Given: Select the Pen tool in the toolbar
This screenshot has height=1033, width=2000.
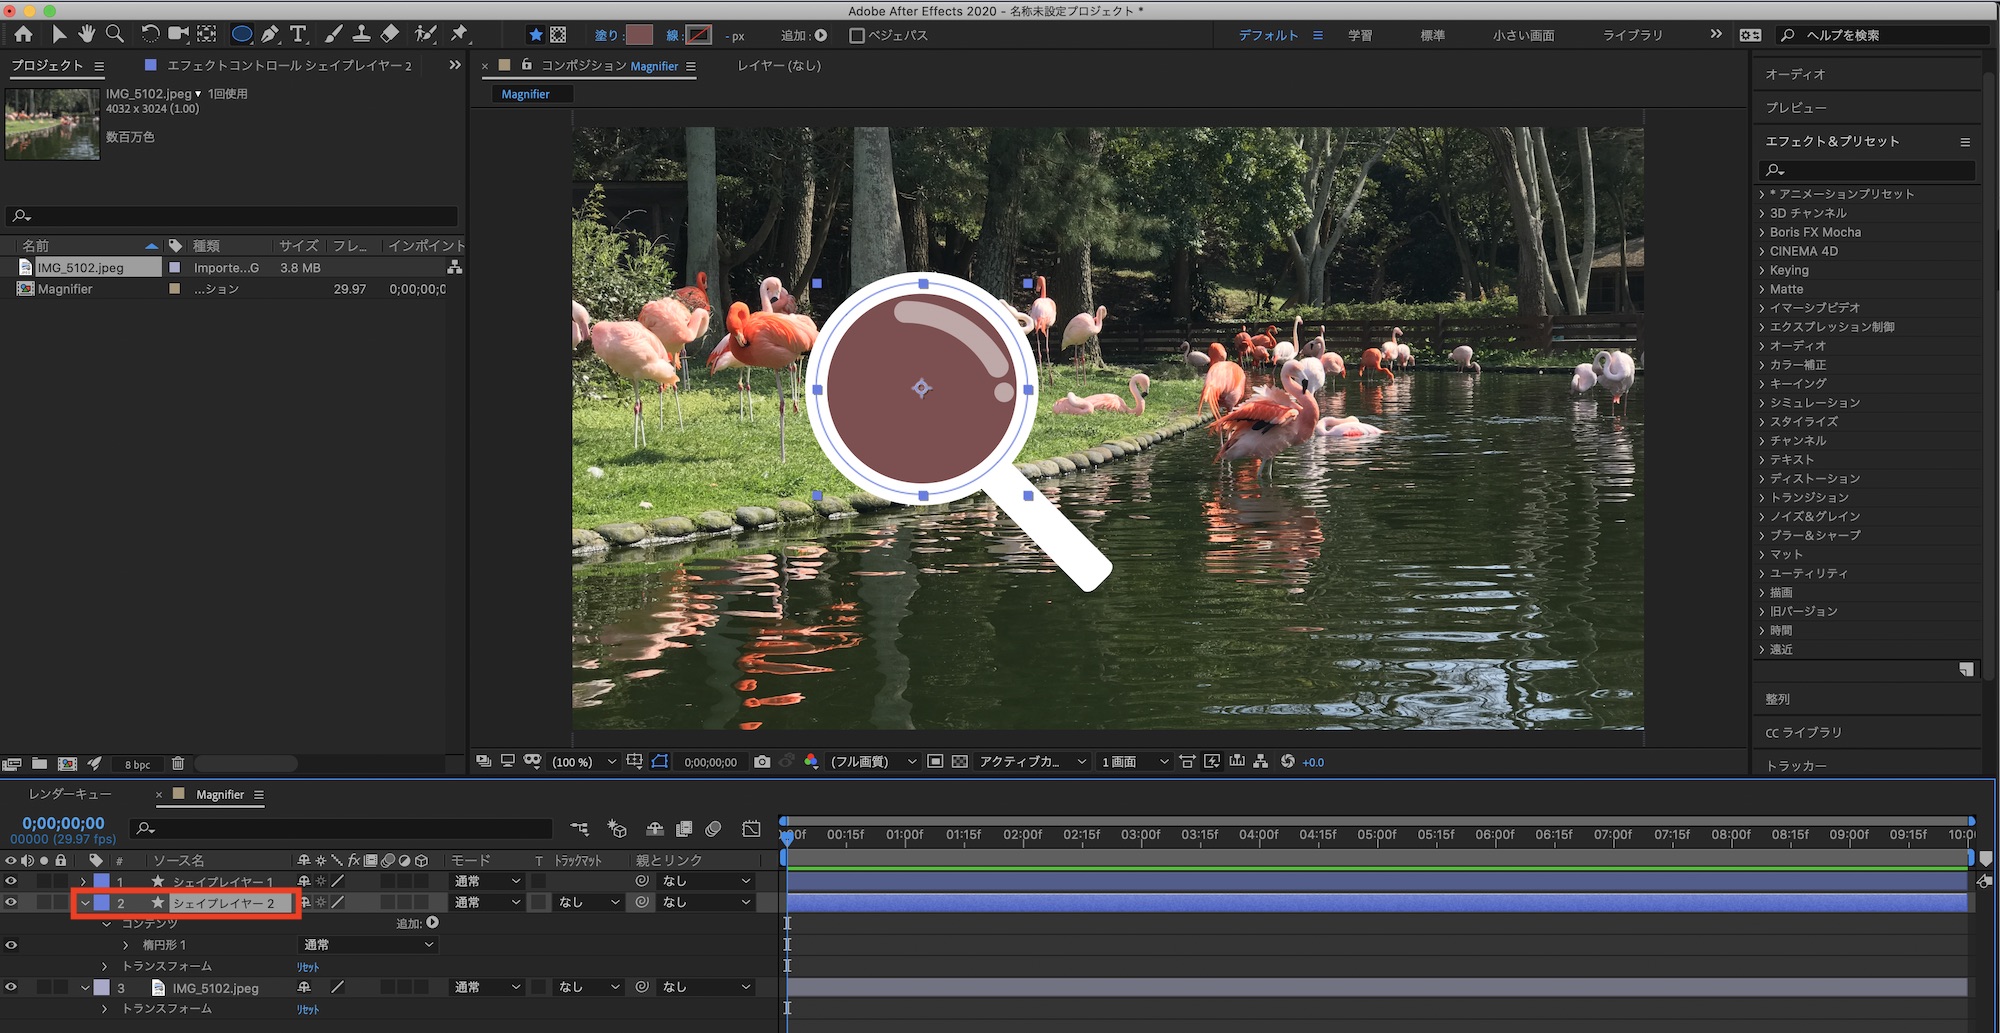Looking at the screenshot, I should (270, 34).
